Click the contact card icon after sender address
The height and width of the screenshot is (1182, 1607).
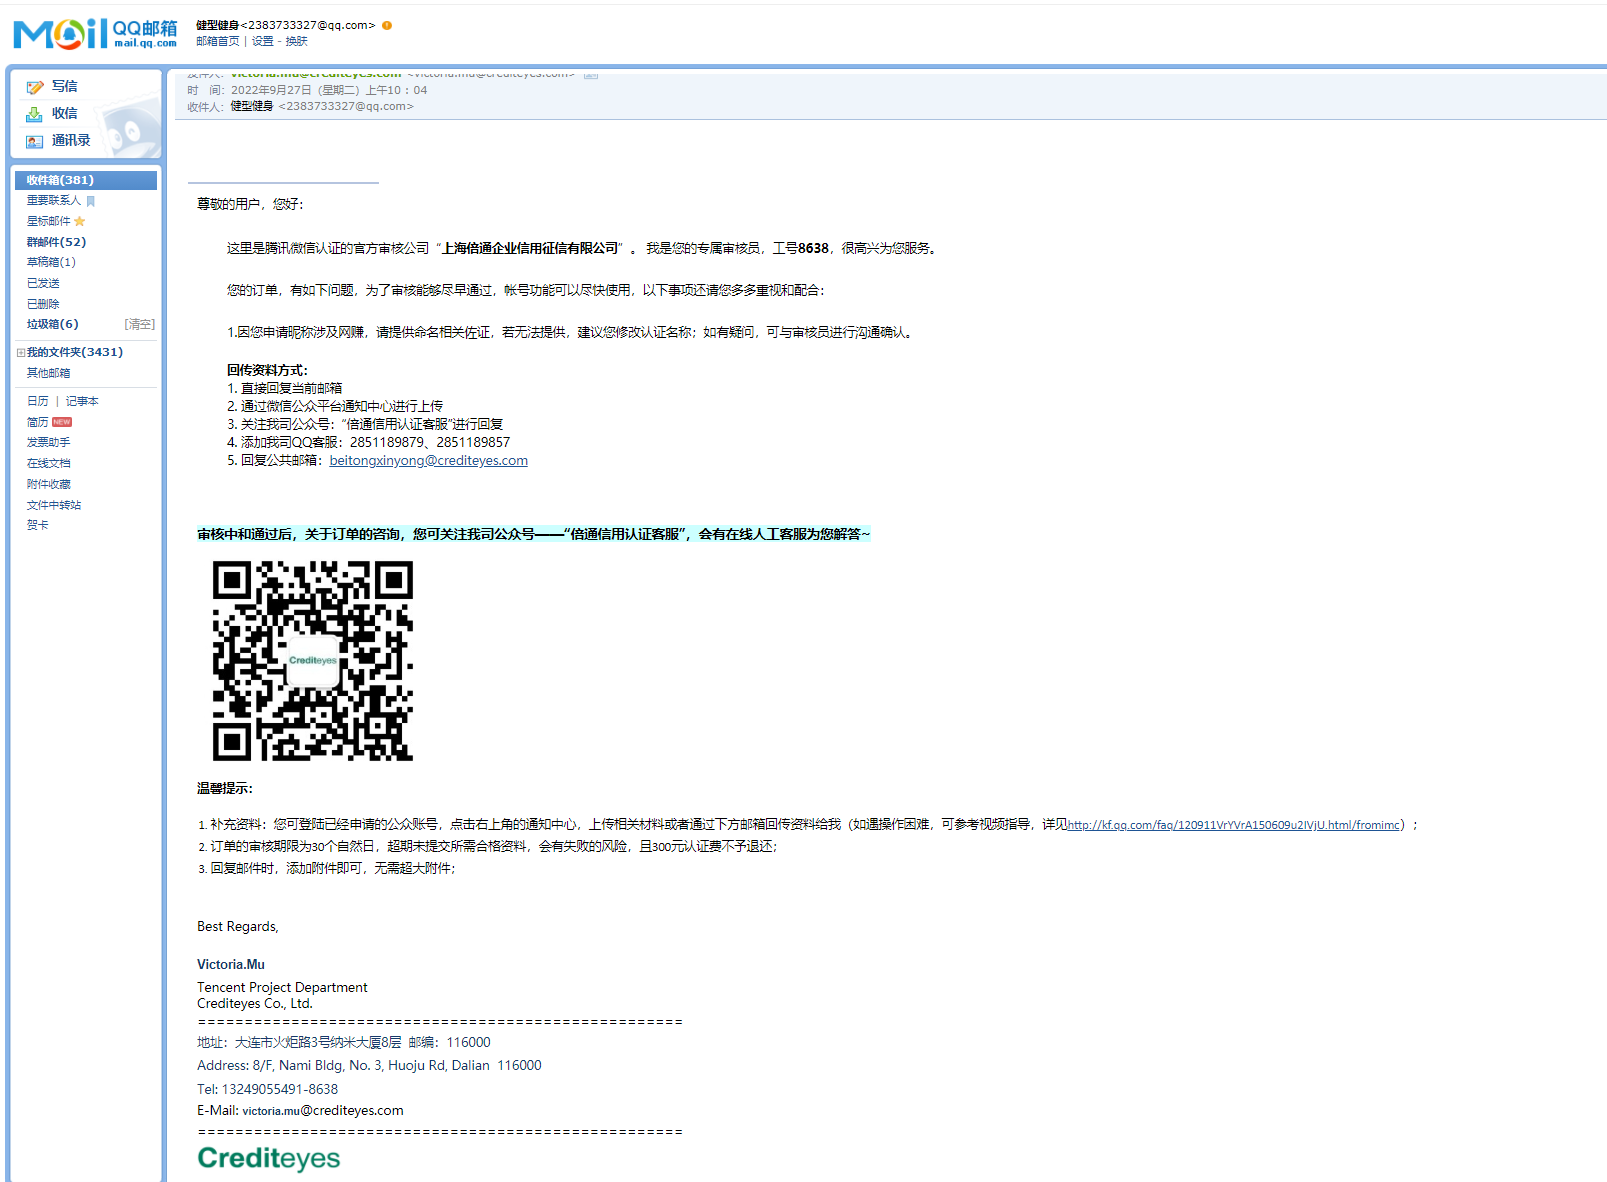(591, 74)
